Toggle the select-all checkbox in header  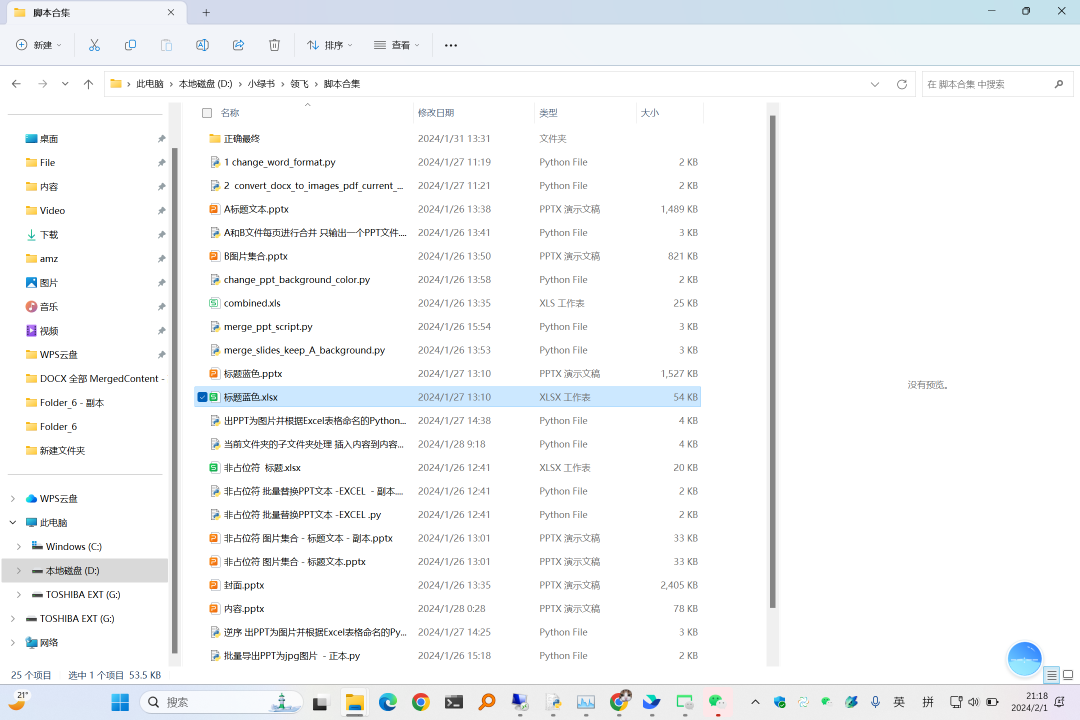pyautogui.click(x=207, y=113)
